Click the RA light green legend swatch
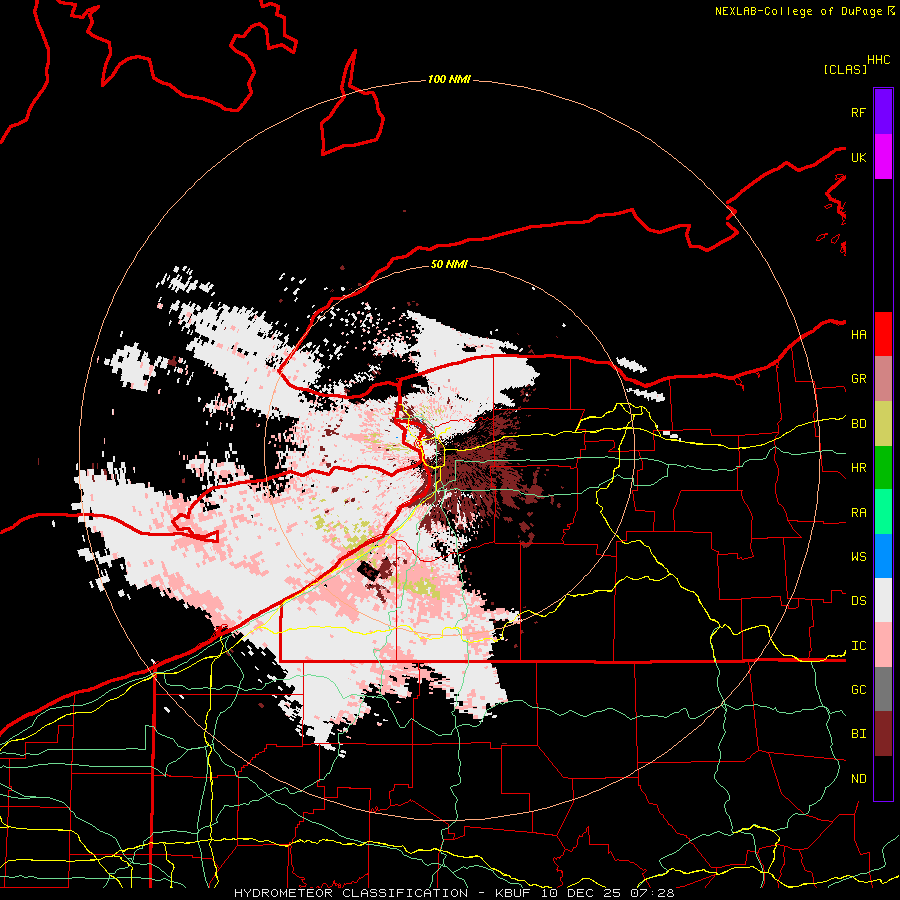Viewport: 900px width, 900px height. (883, 512)
